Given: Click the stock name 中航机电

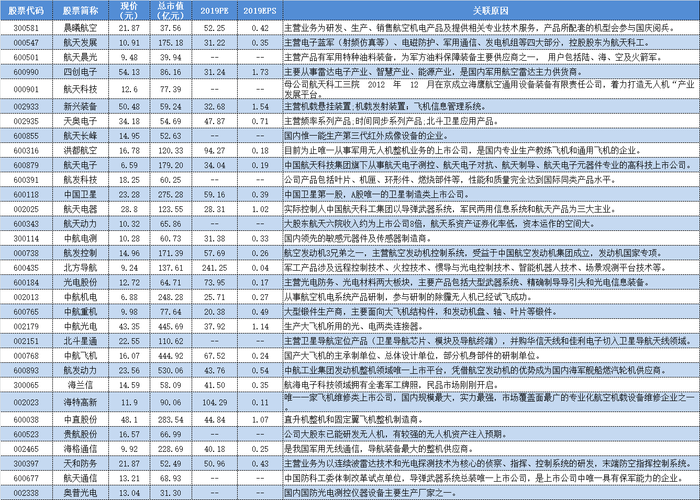Looking at the screenshot, I should click(80, 297).
